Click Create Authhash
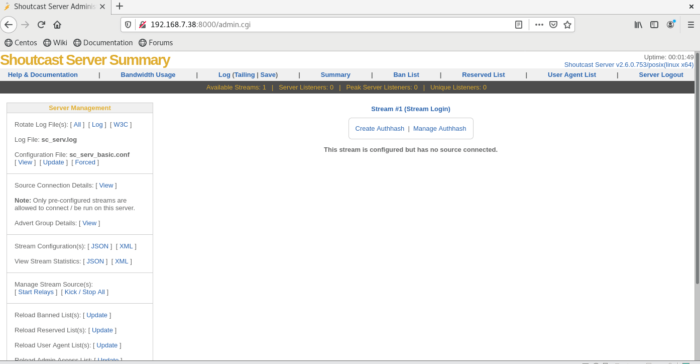The width and height of the screenshot is (700, 364). tap(379, 128)
